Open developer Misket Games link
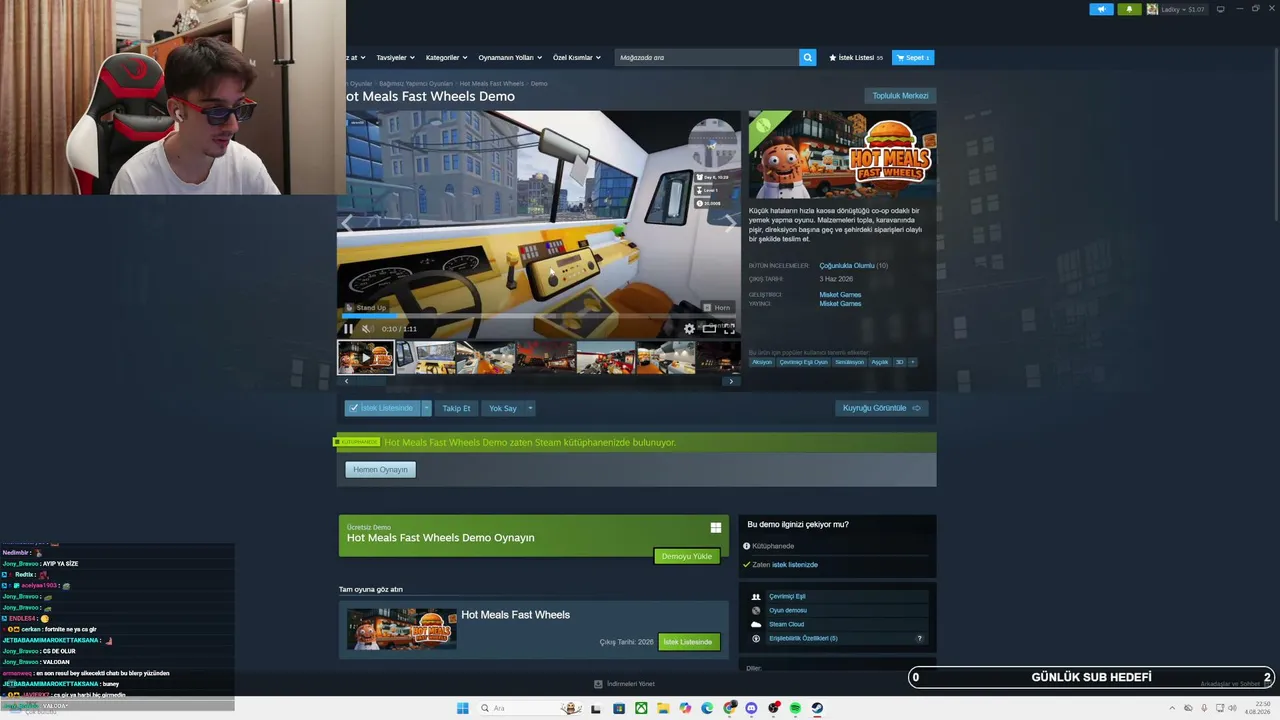This screenshot has width=1280, height=720. click(840, 295)
